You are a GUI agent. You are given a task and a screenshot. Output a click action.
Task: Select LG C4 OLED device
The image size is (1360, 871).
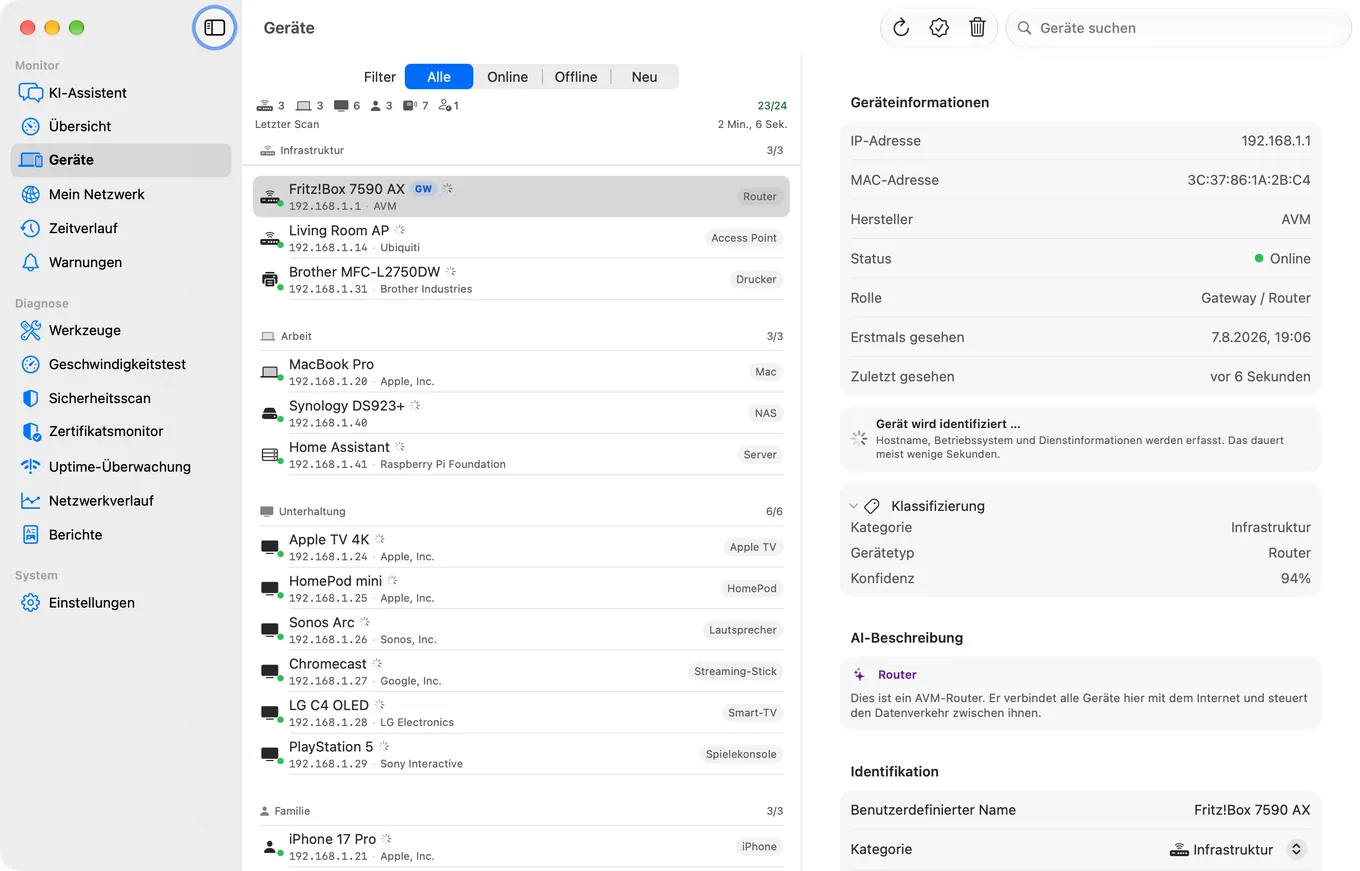coord(521,713)
